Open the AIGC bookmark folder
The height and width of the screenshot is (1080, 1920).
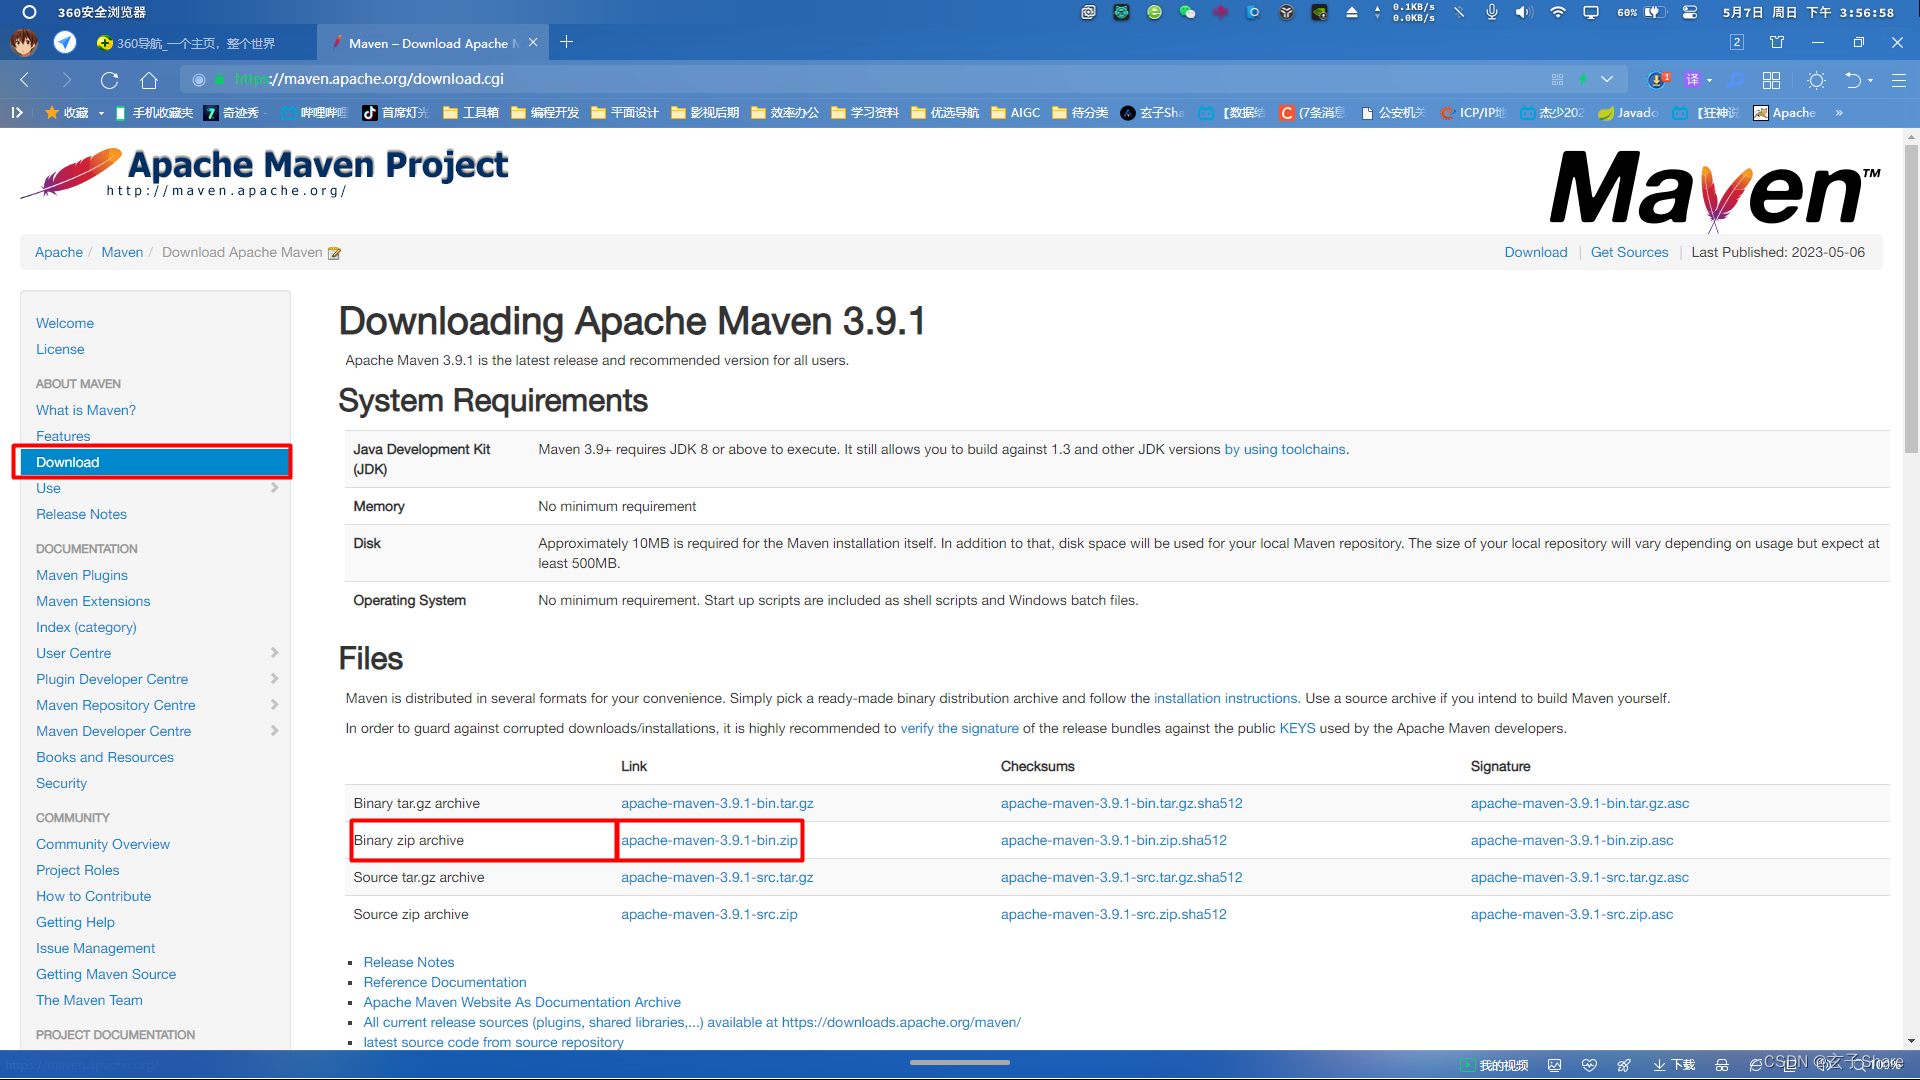(1016, 113)
